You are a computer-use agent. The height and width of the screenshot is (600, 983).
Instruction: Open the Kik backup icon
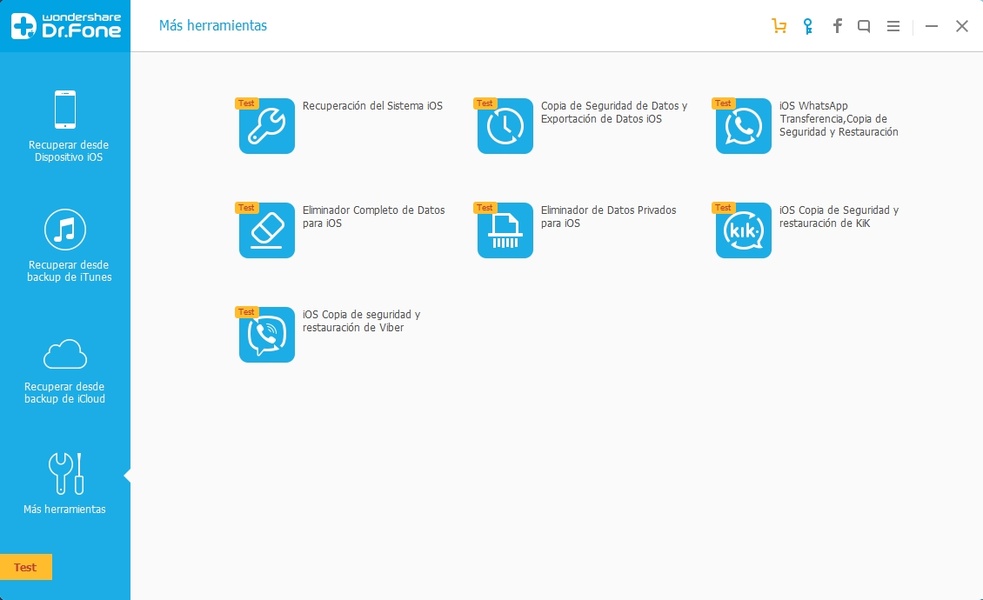(744, 230)
